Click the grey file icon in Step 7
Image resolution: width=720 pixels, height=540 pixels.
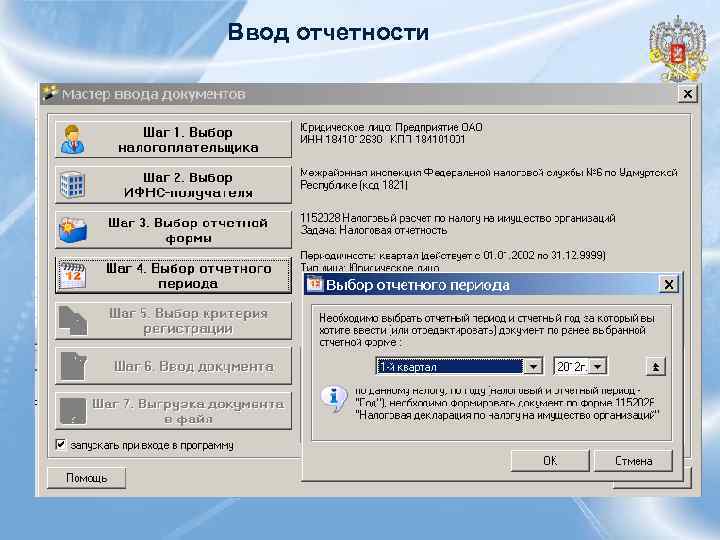click(x=73, y=411)
